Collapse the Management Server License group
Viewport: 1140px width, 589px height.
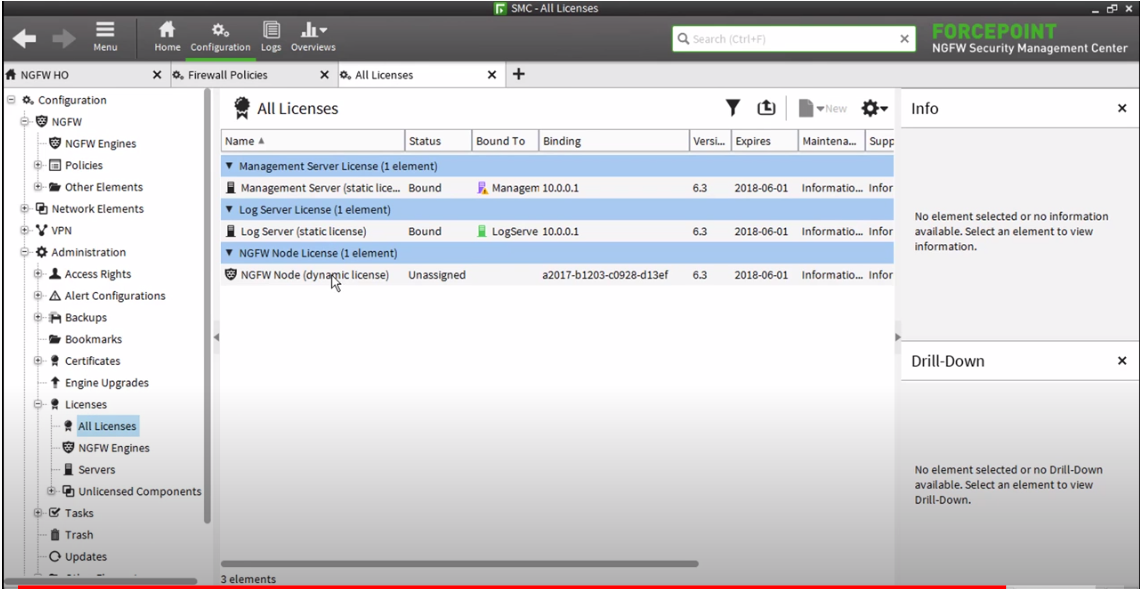click(230, 166)
